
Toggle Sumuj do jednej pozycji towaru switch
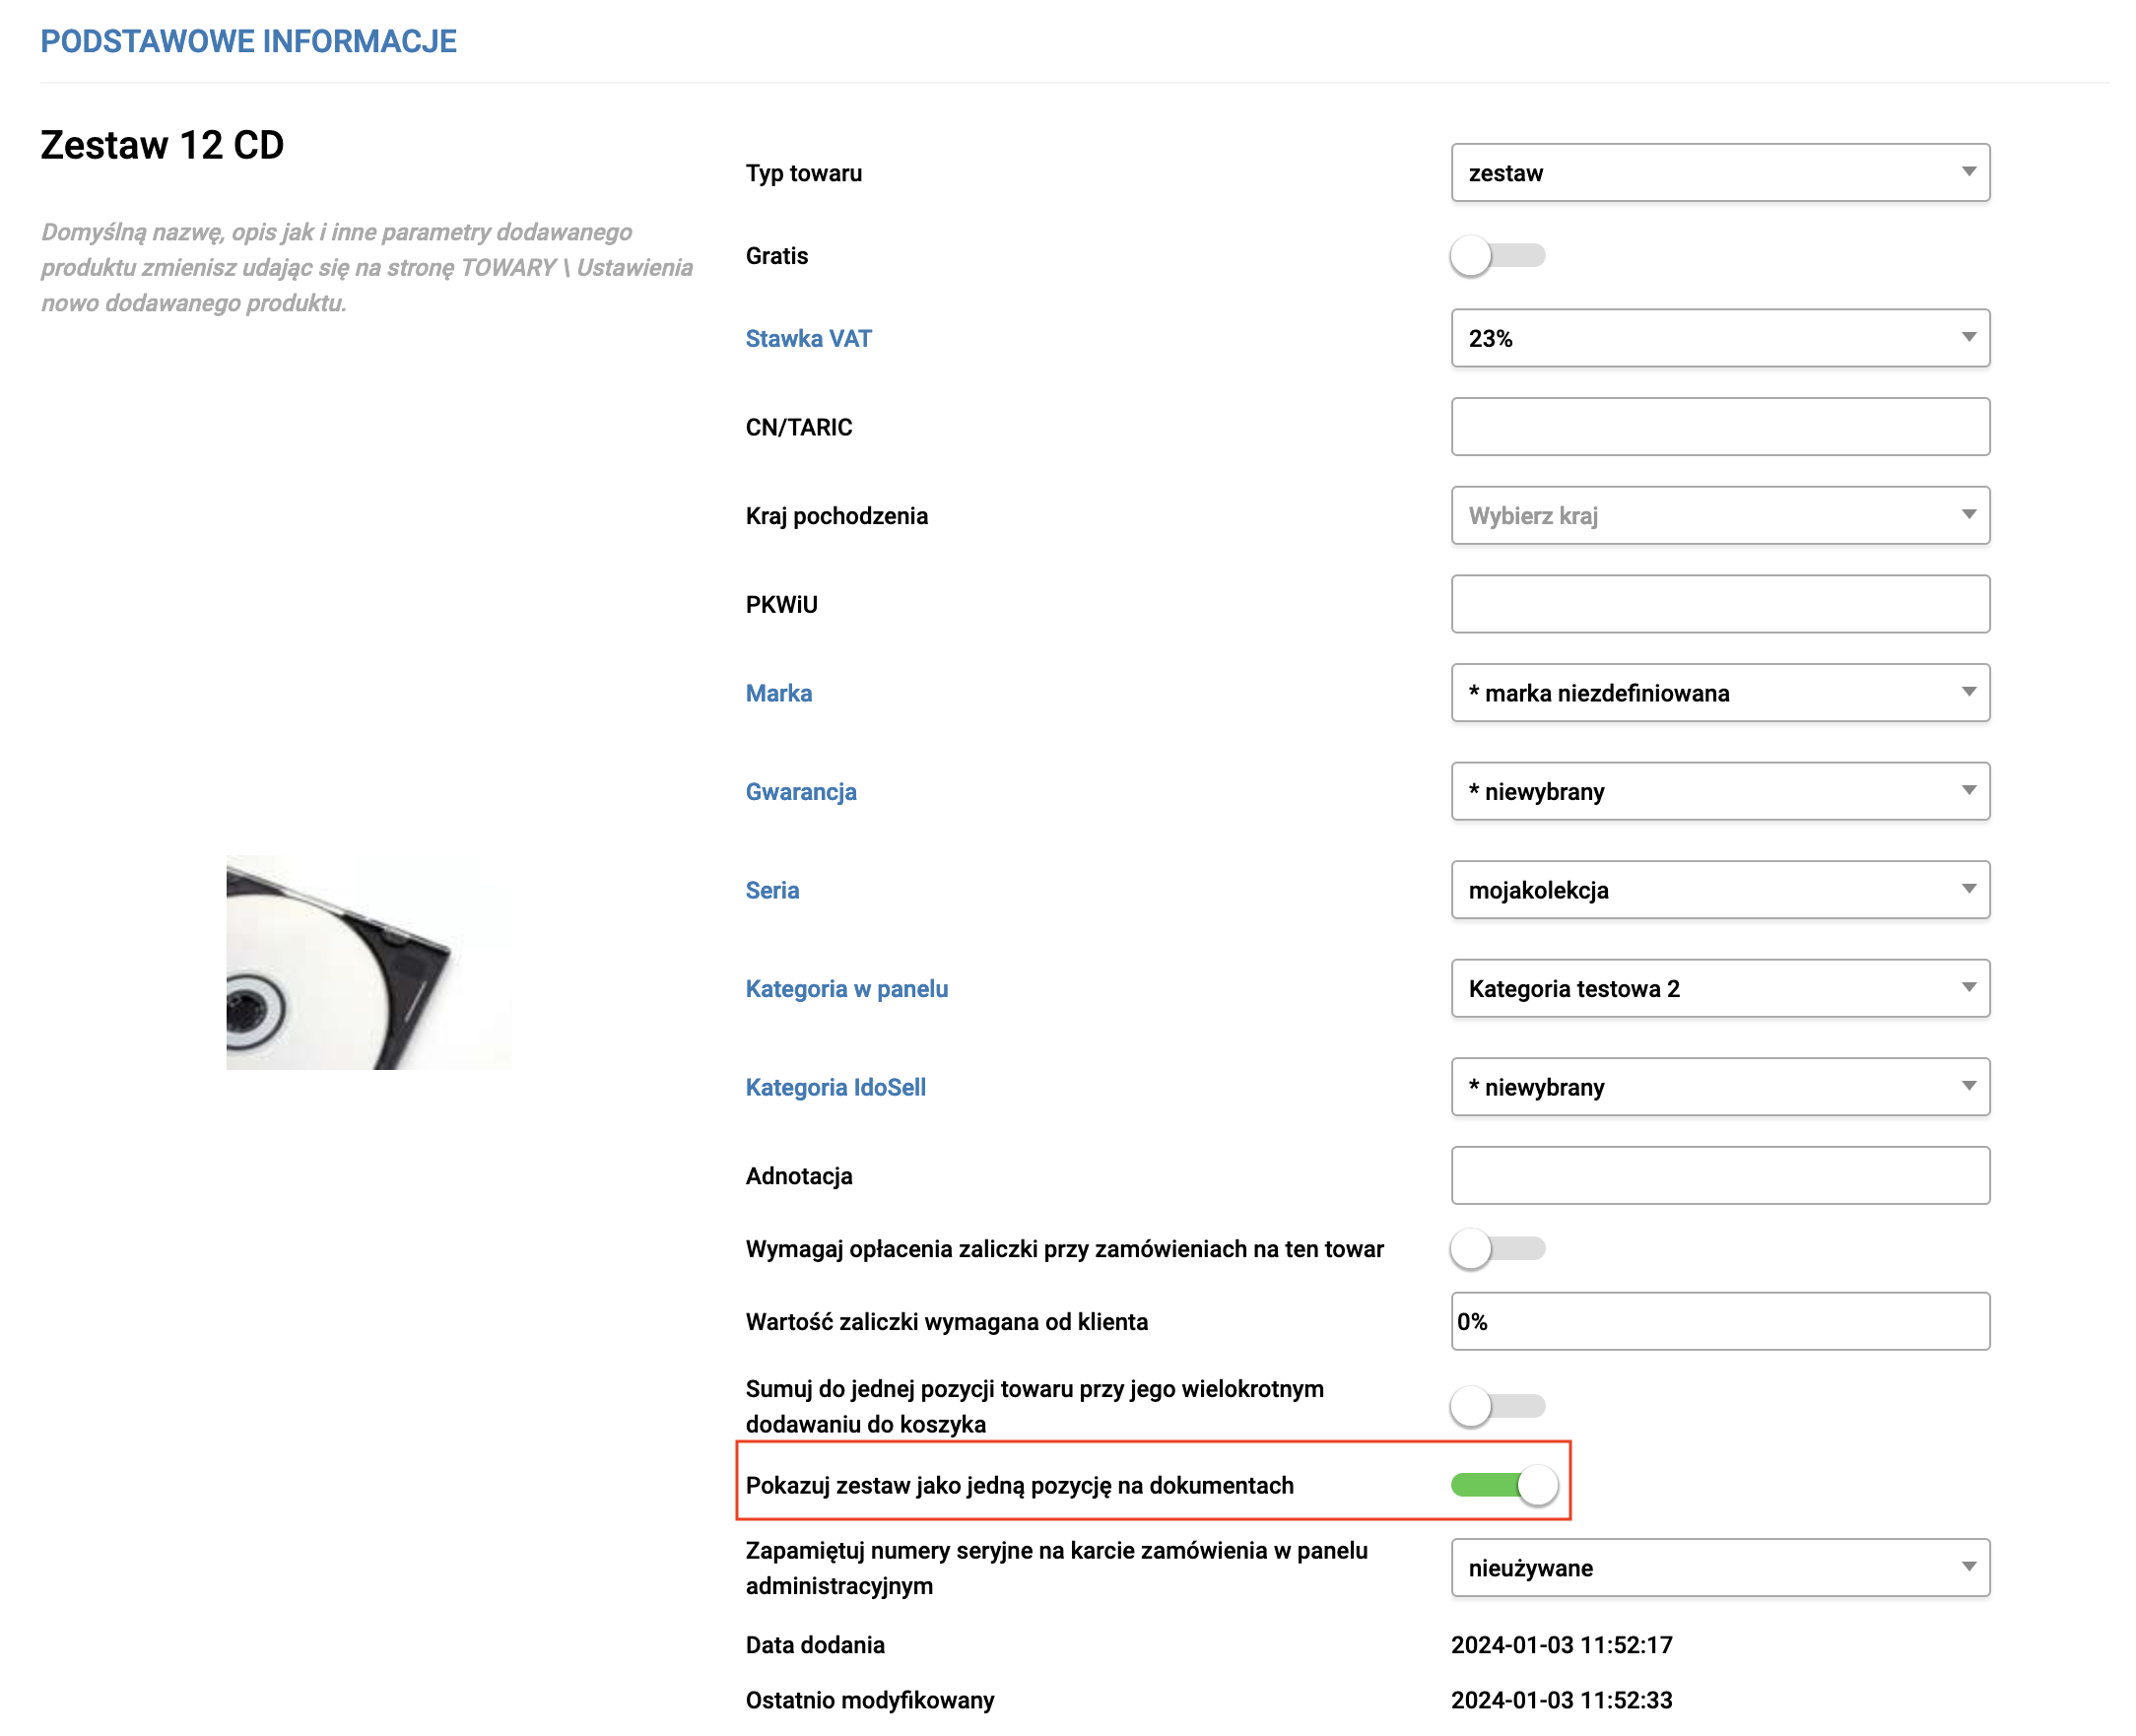pos(1497,1407)
